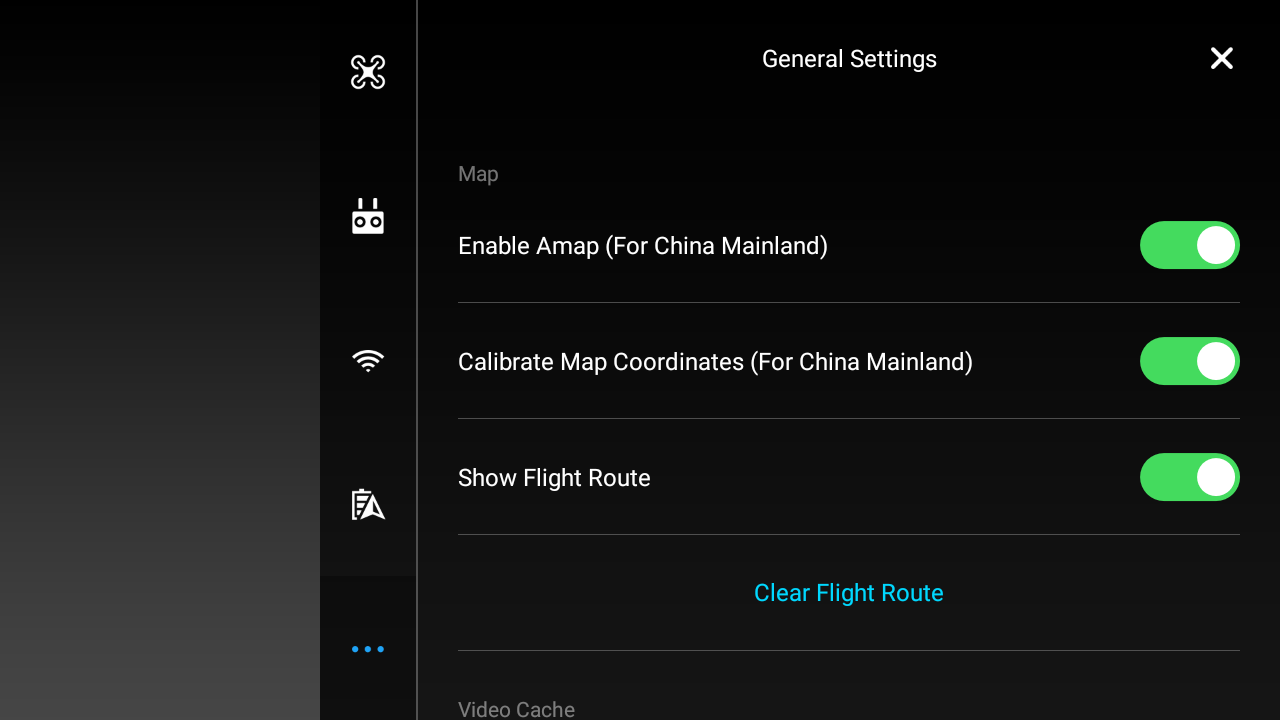Toggle off Show Flight Route

click(1190, 477)
